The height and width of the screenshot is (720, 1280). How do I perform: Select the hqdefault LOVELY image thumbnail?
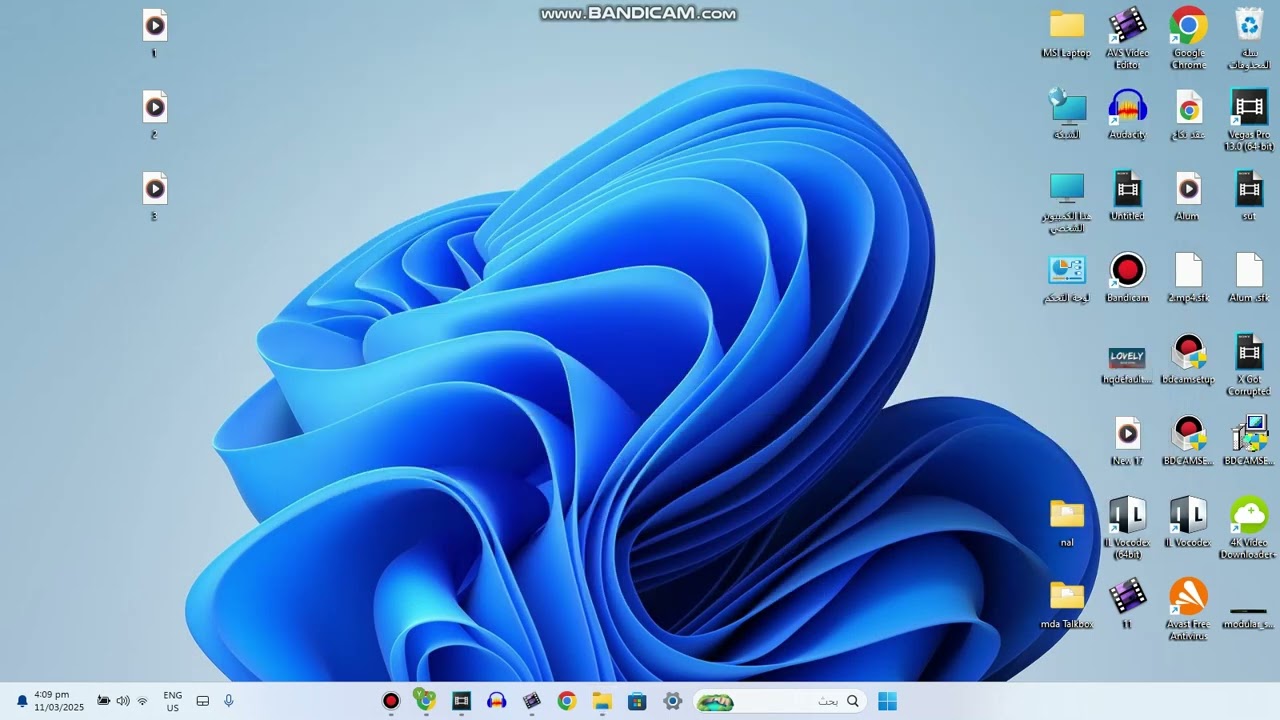[x=1127, y=364]
